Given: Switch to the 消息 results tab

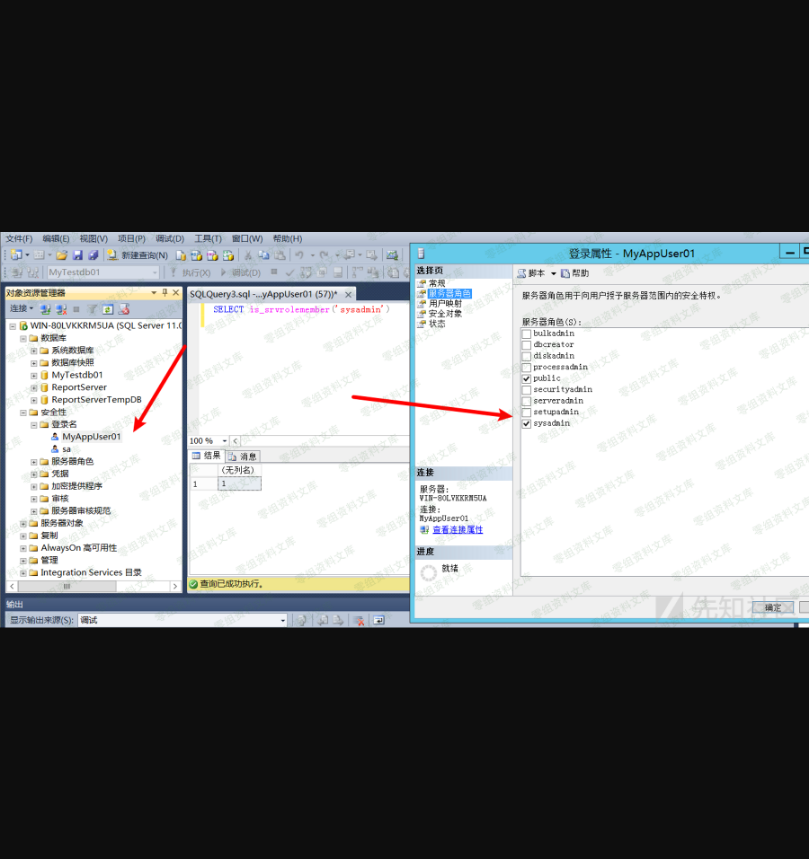Looking at the screenshot, I should [x=243, y=456].
